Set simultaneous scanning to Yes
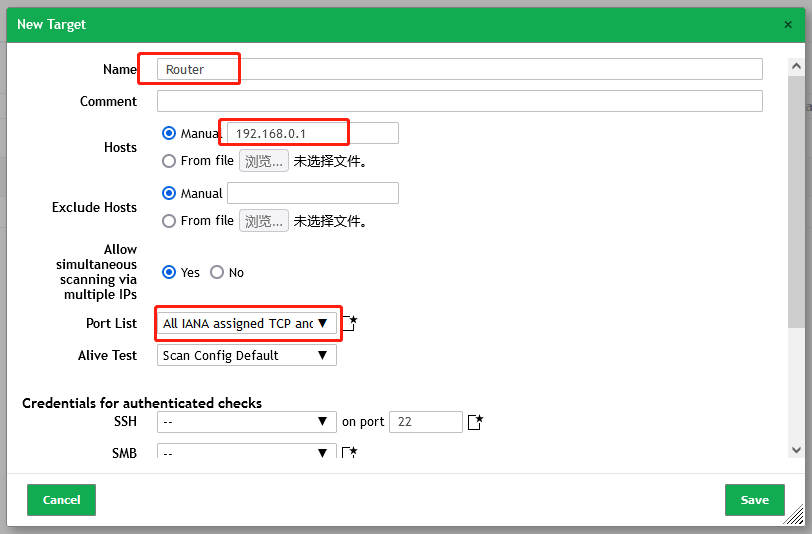The width and height of the screenshot is (812, 534). (169, 272)
